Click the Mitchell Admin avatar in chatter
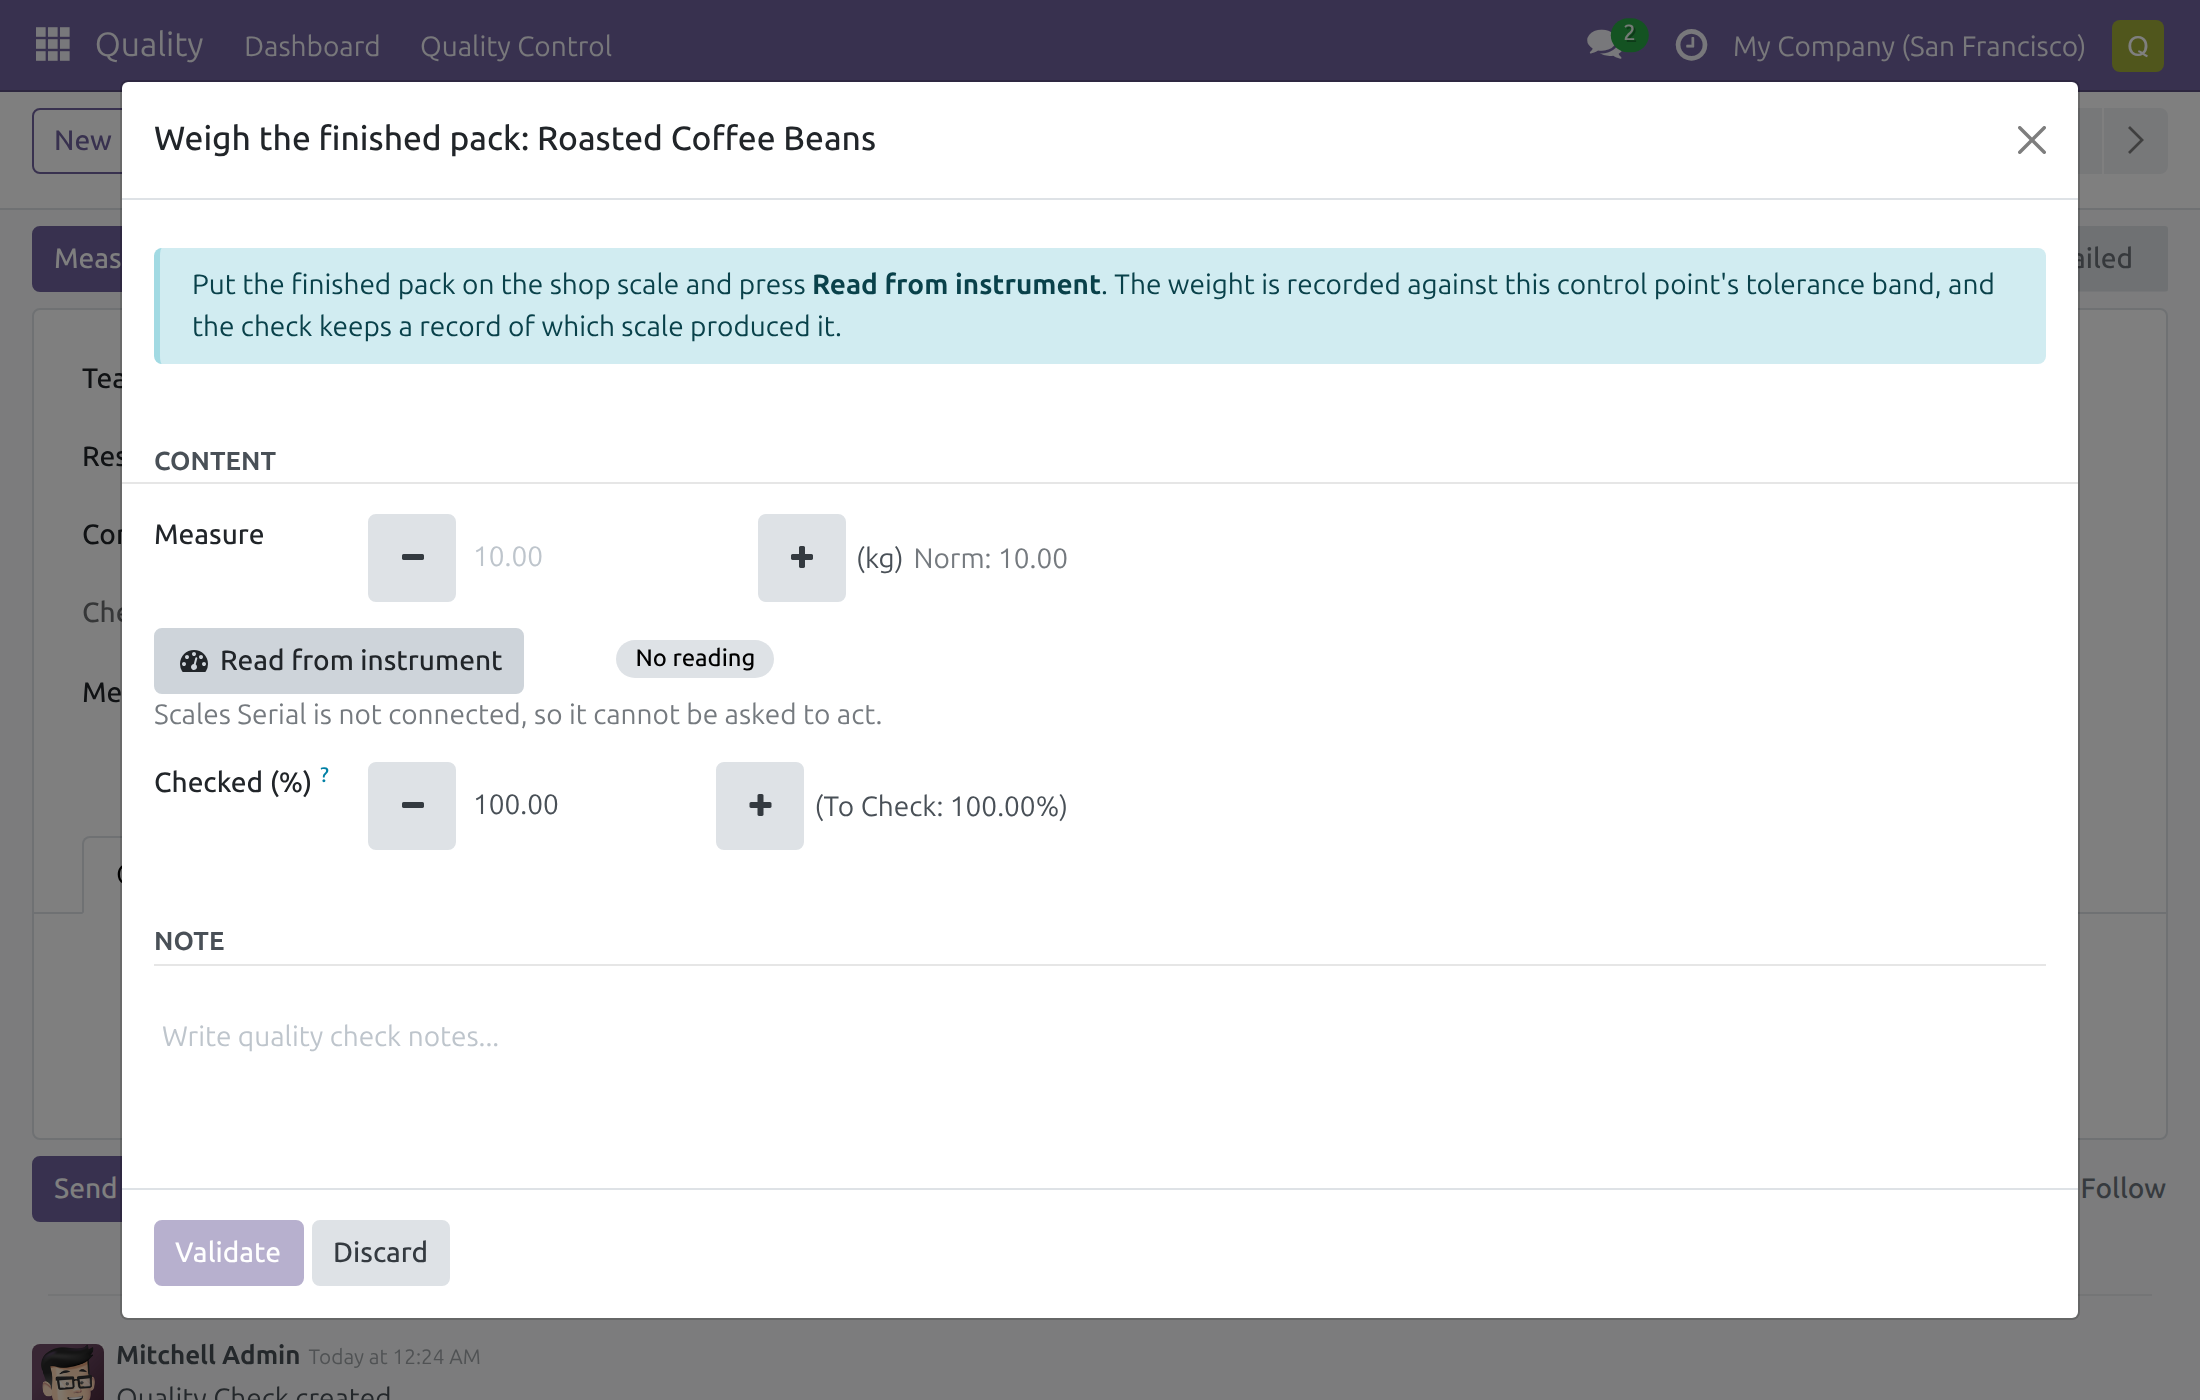This screenshot has height=1400, width=2200. click(68, 1372)
